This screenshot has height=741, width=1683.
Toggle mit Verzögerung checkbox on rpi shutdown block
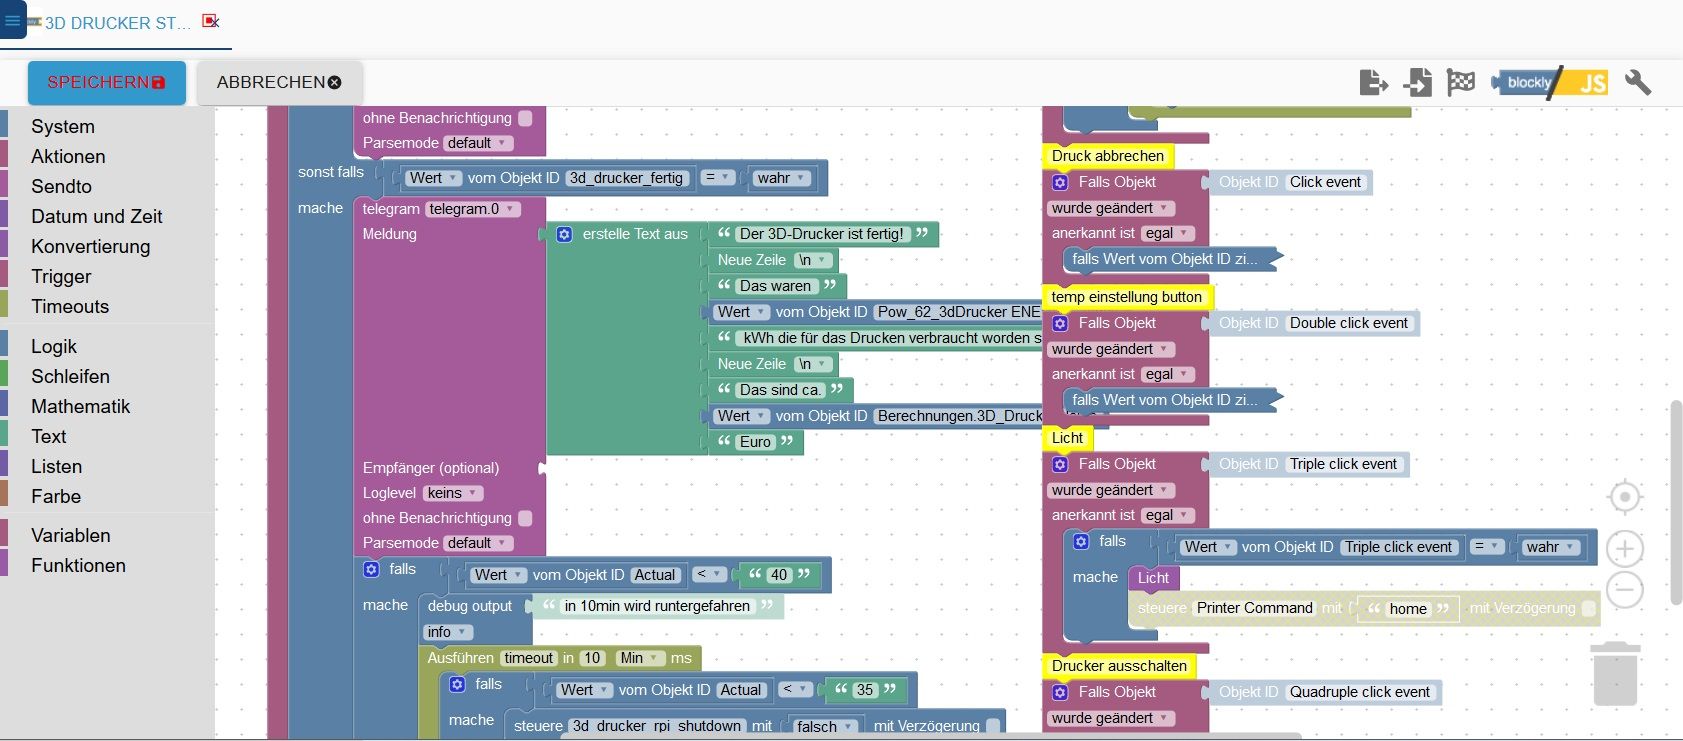click(993, 726)
